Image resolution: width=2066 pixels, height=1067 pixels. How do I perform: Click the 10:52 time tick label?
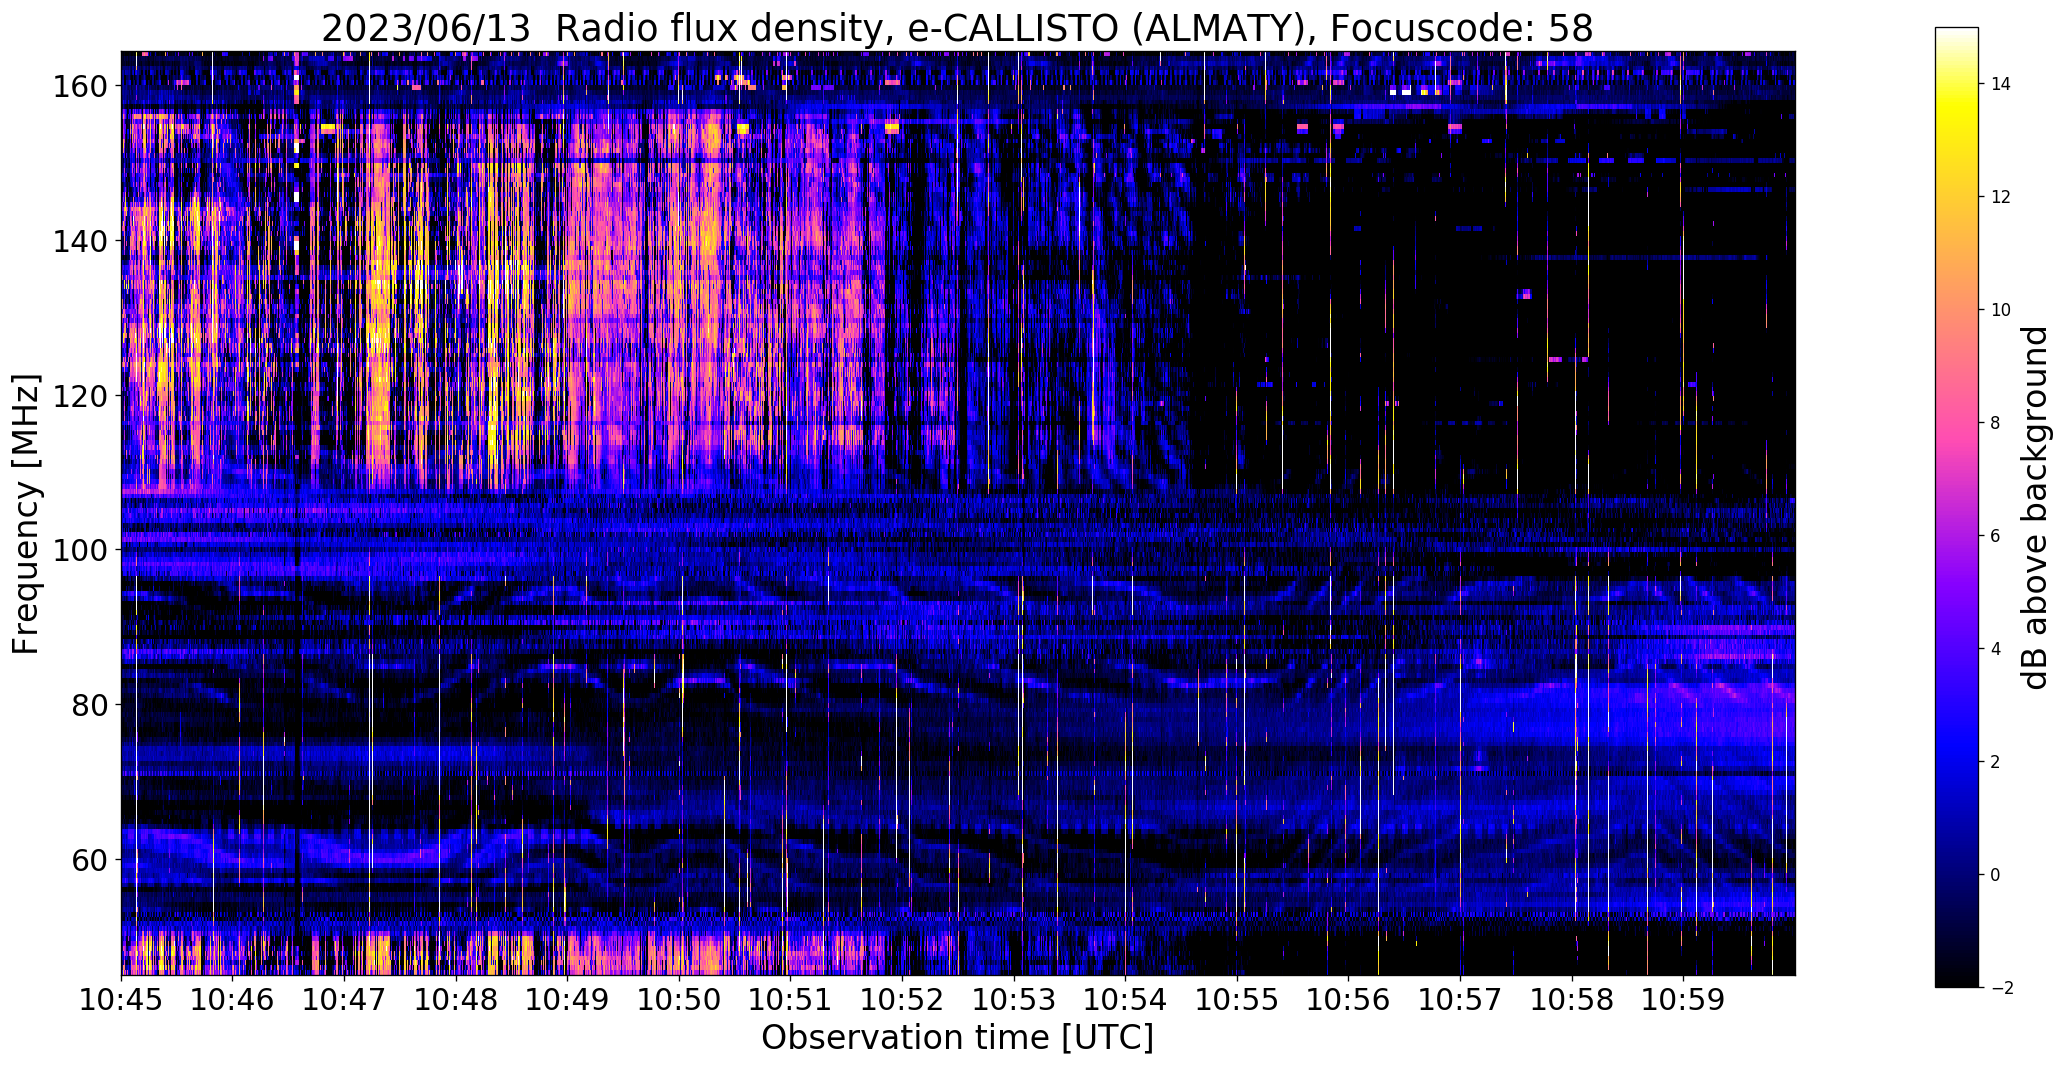(902, 999)
